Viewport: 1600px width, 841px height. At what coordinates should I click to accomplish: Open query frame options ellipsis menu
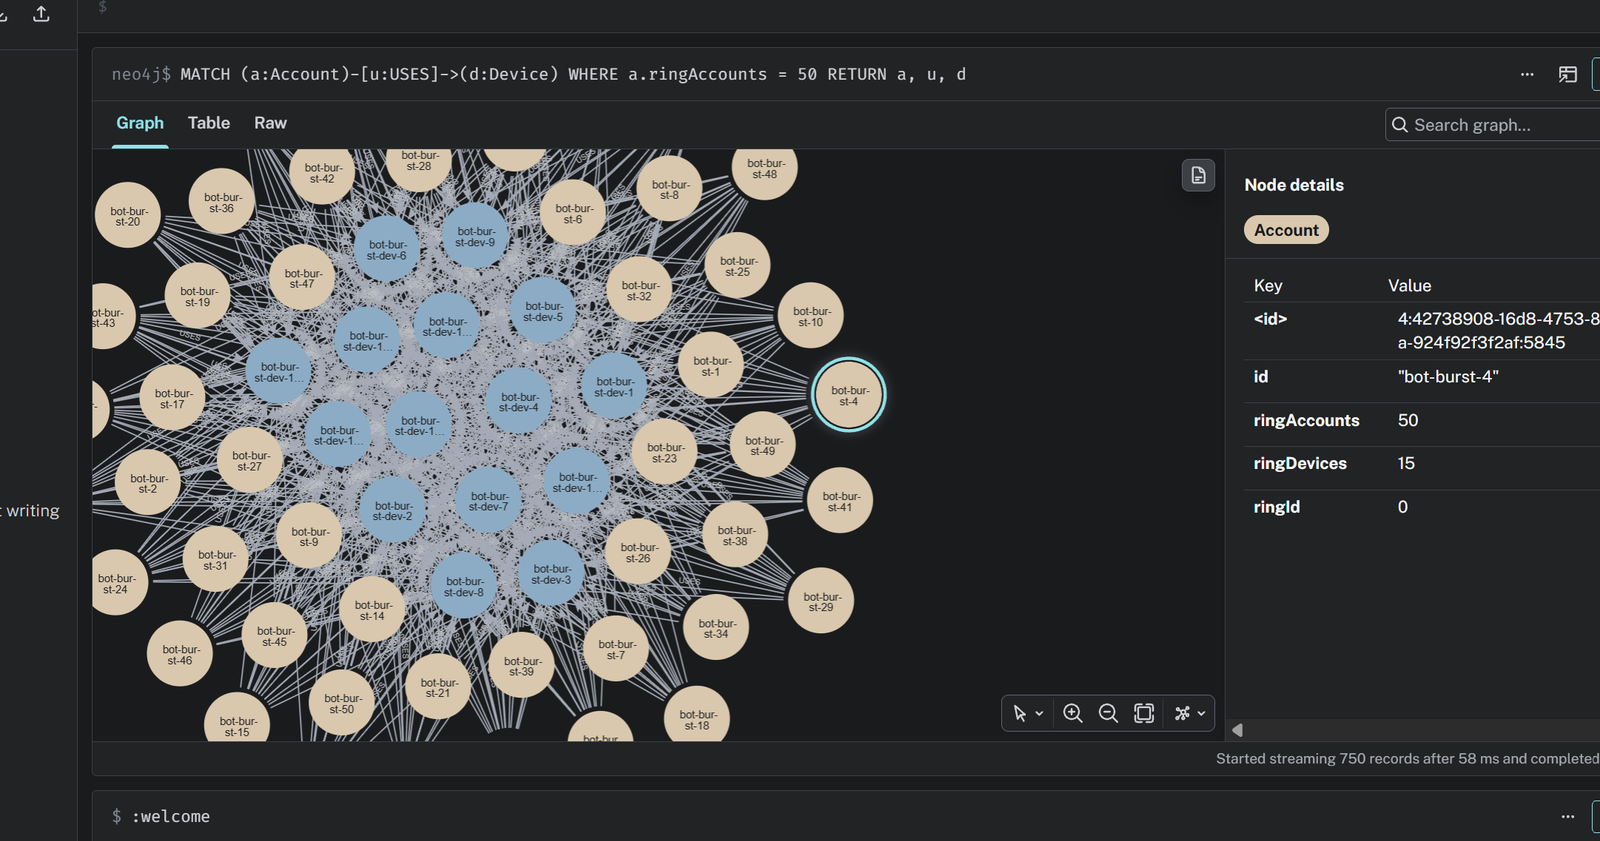(1527, 74)
